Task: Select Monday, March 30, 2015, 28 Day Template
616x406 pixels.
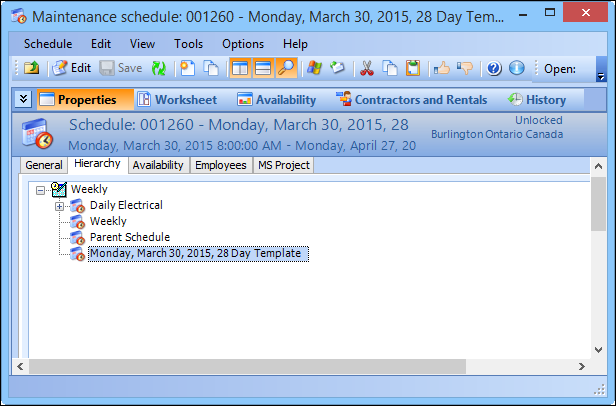Action: pyautogui.click(x=198, y=254)
